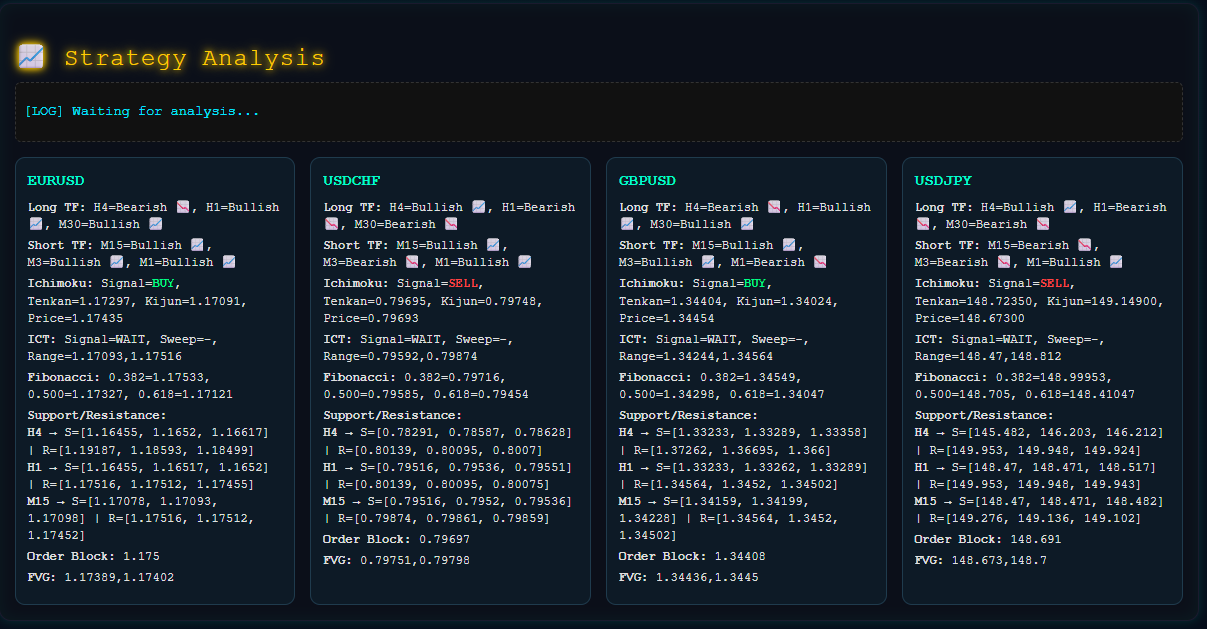Click USDCHF ICT Range=0.79592,0.79874
The height and width of the screenshot is (629, 1207).
coord(401,356)
